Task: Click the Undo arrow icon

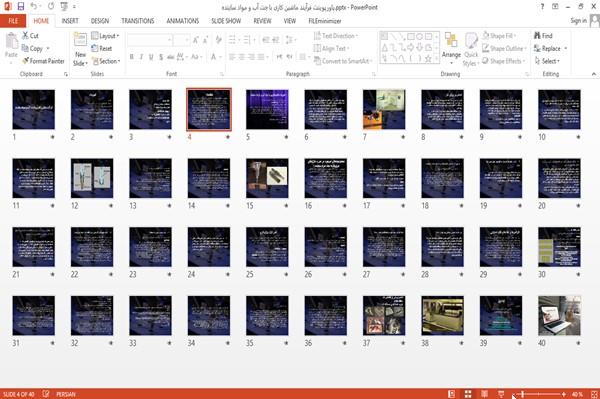Action: point(34,7)
